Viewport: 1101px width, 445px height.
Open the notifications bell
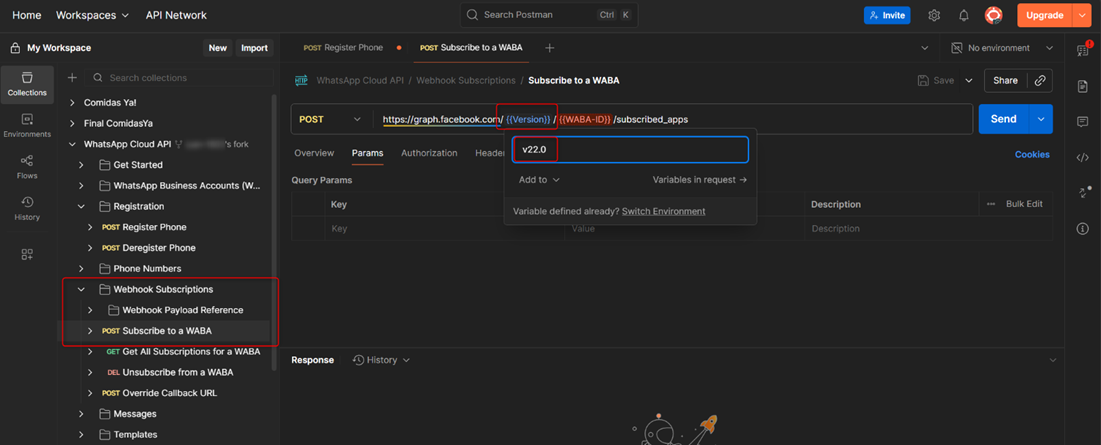pos(964,16)
